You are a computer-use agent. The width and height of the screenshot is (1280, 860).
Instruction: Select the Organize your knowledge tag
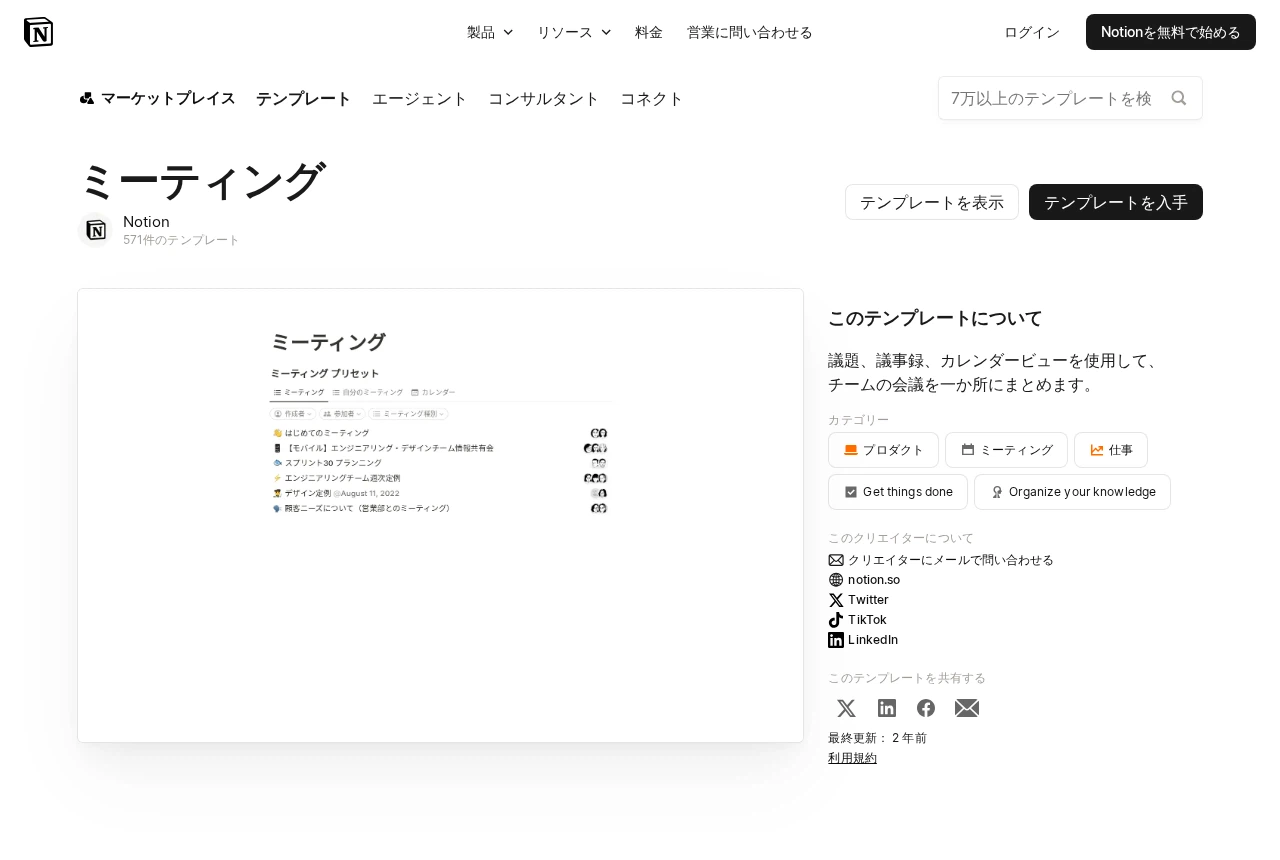pyautogui.click(x=1072, y=492)
